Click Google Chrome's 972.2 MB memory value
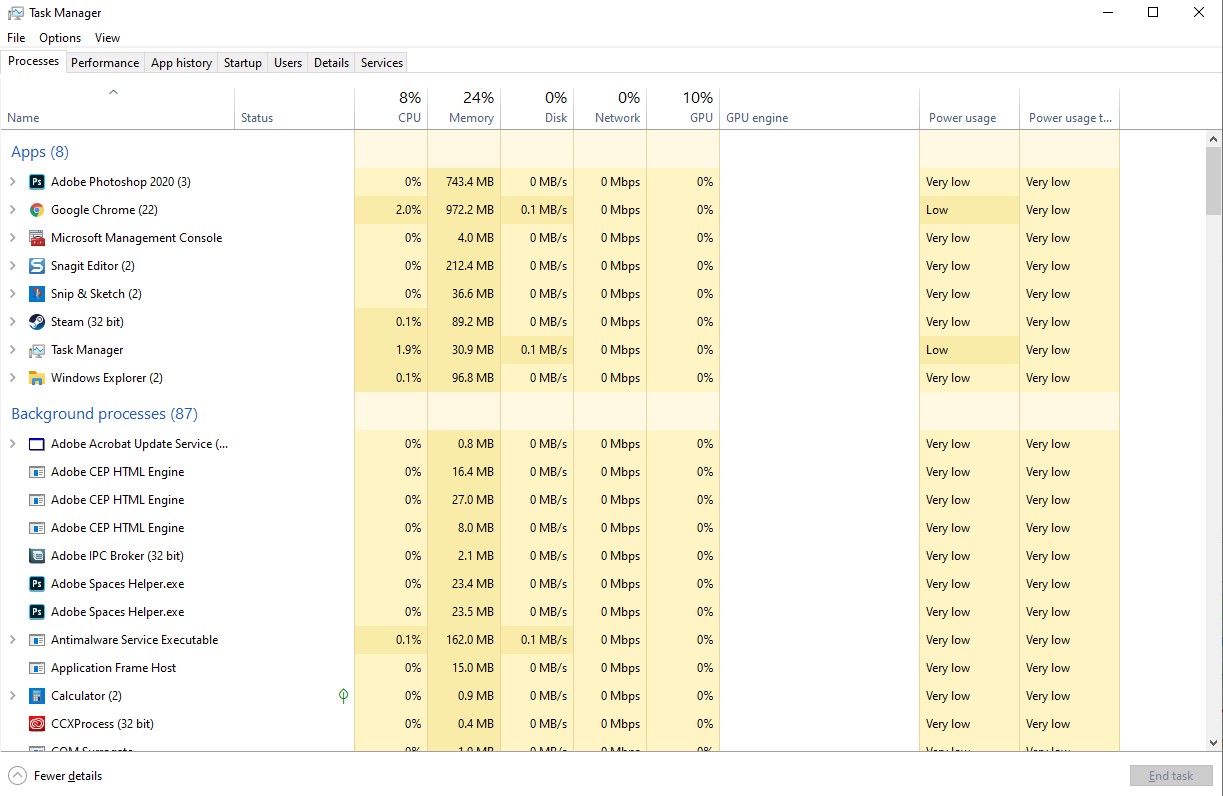Viewport: 1223px width, 796px height. (x=470, y=210)
